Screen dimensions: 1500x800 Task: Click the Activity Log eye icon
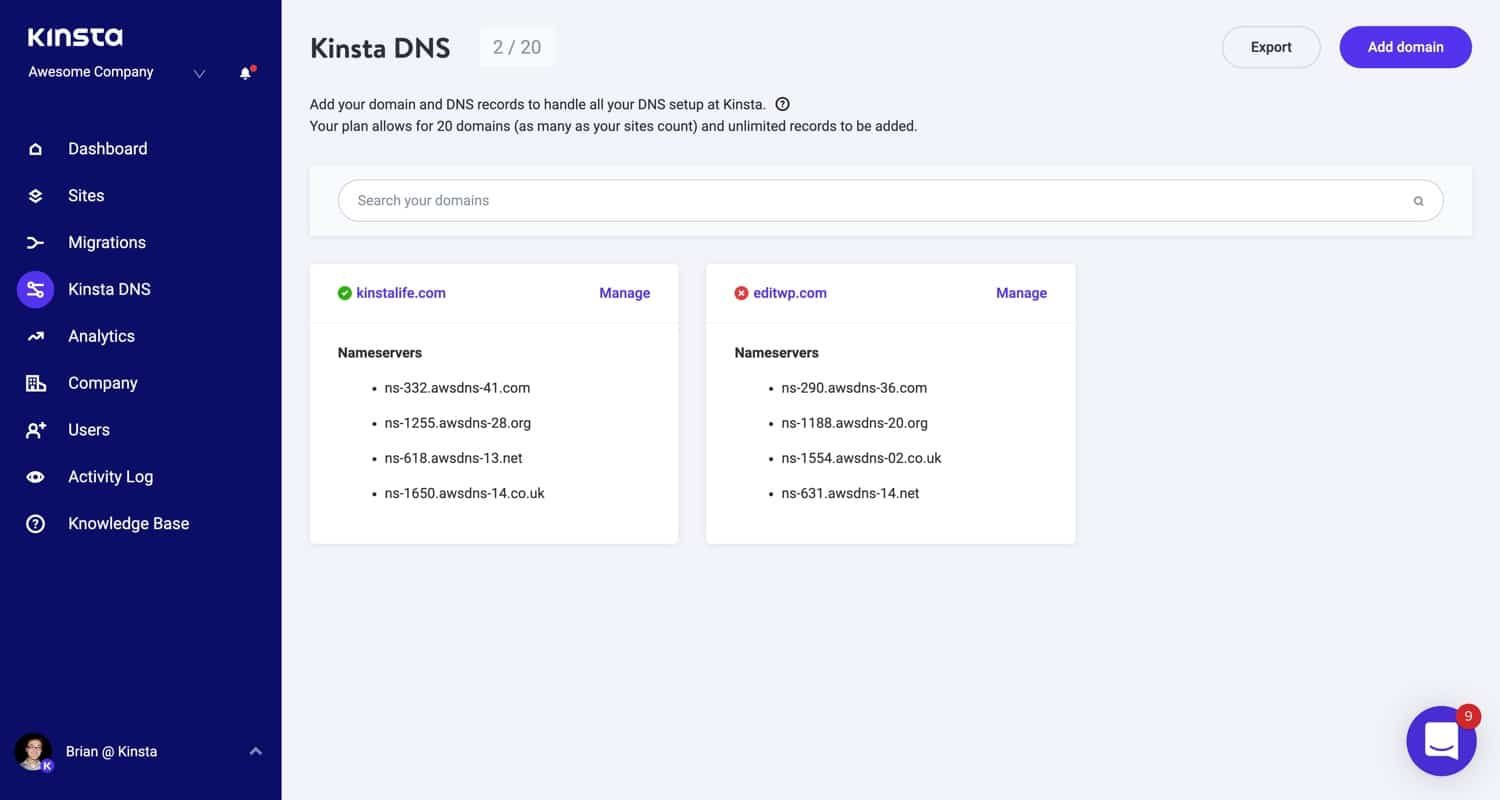35,477
